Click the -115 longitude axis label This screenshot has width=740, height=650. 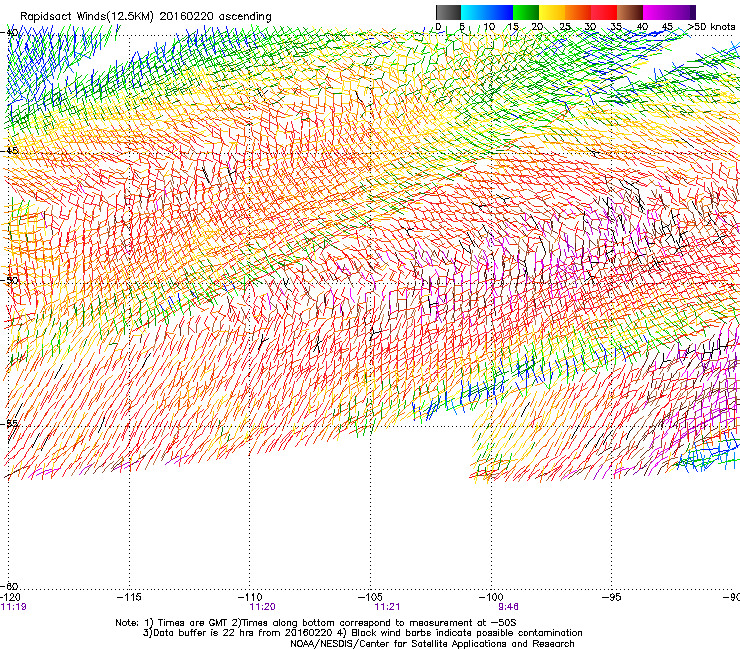tap(129, 597)
